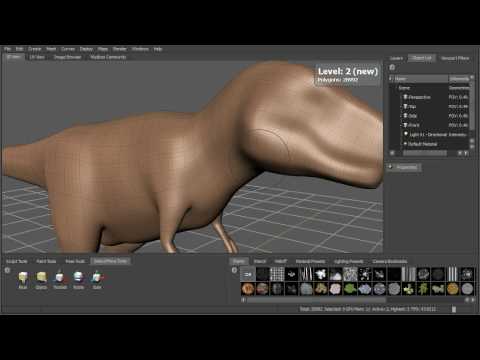Screen dimensions: 480x360
Task: Open the File menu
Action: (x=7, y=49)
